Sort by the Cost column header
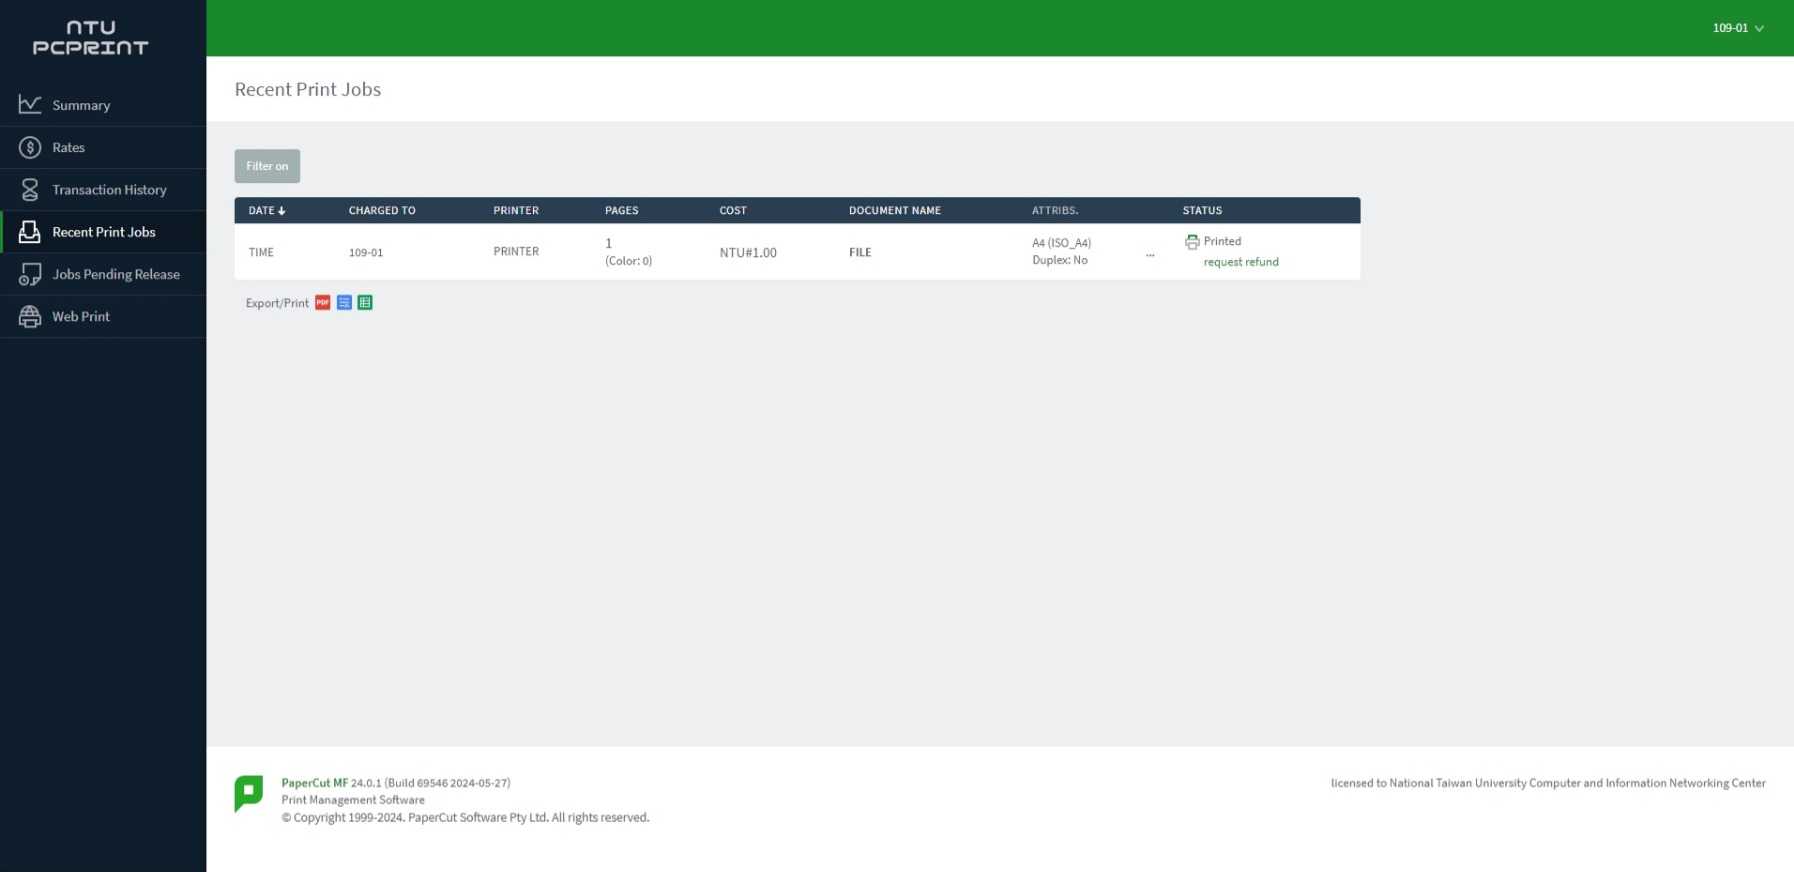1794x872 pixels. pyautogui.click(x=732, y=211)
